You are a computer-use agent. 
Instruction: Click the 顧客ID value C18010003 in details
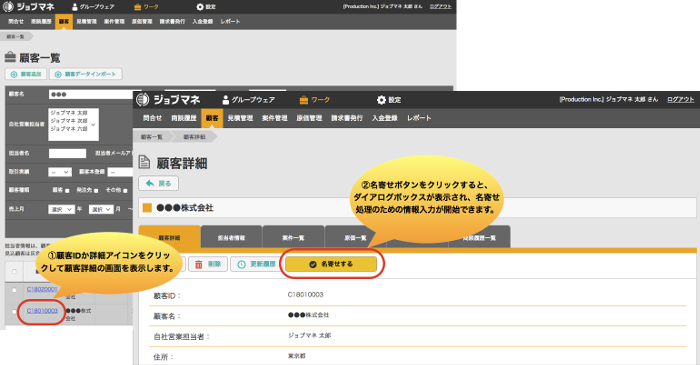305,294
